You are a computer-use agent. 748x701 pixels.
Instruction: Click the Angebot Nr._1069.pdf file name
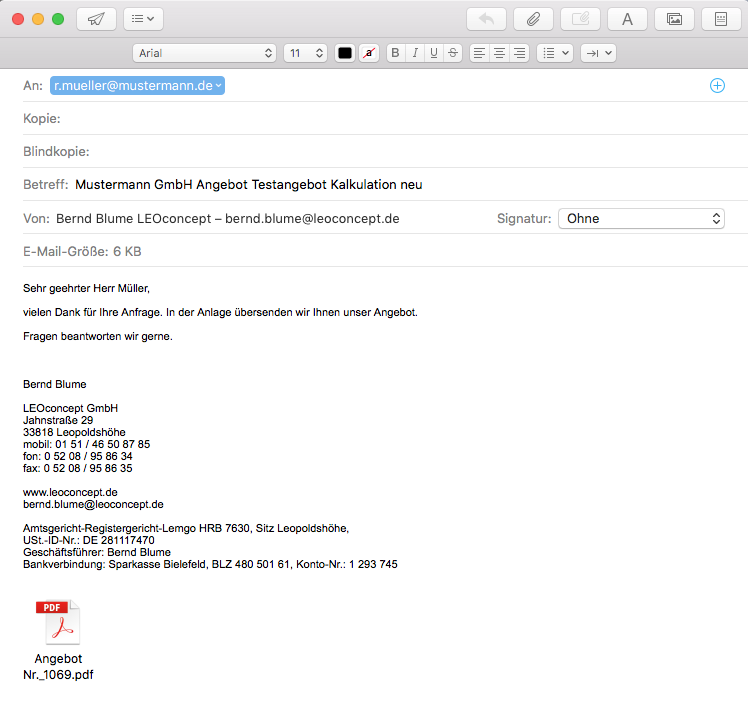pyautogui.click(x=58, y=667)
